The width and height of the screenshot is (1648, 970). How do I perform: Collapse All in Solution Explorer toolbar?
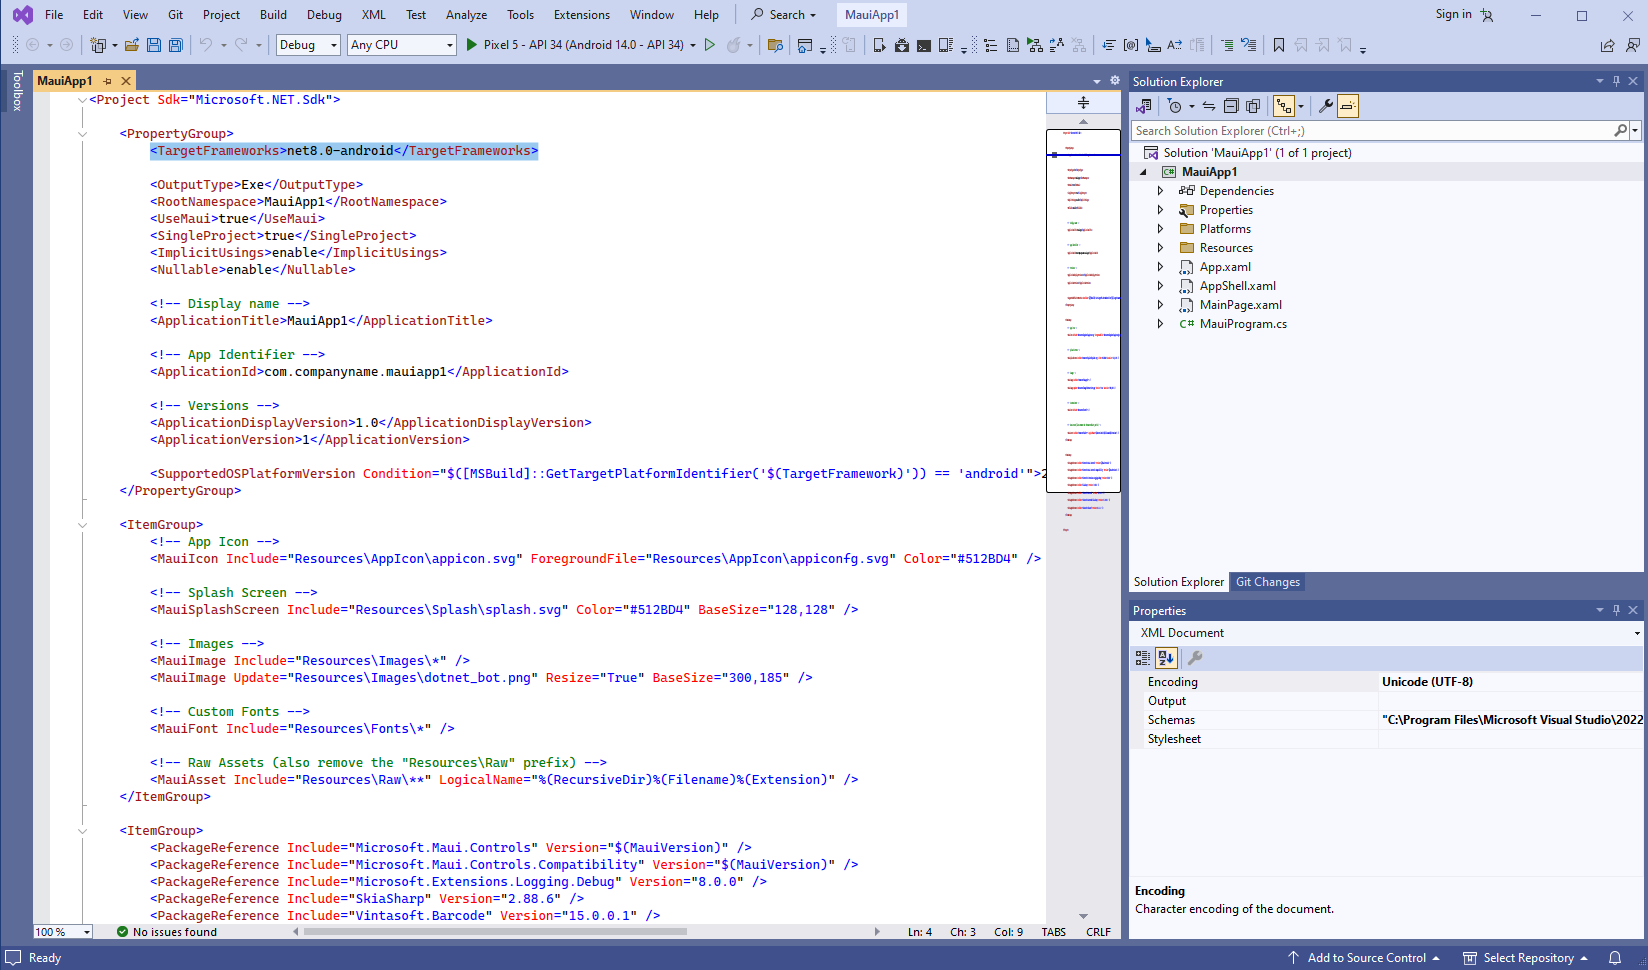tap(1231, 106)
